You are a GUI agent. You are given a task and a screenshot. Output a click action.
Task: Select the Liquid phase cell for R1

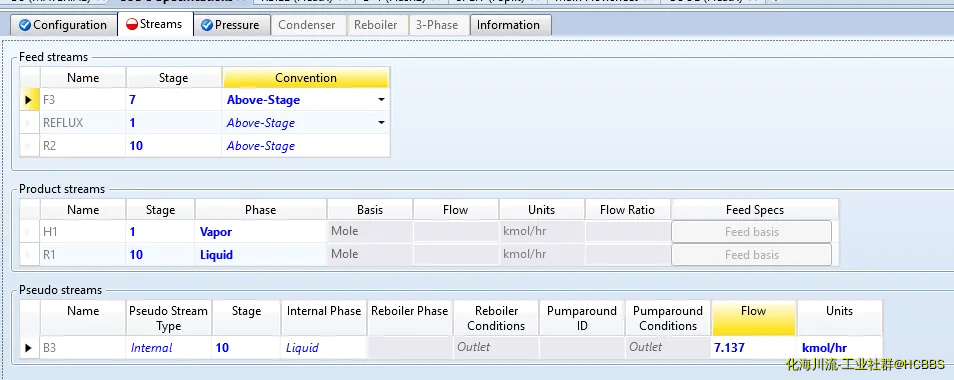coord(260,255)
